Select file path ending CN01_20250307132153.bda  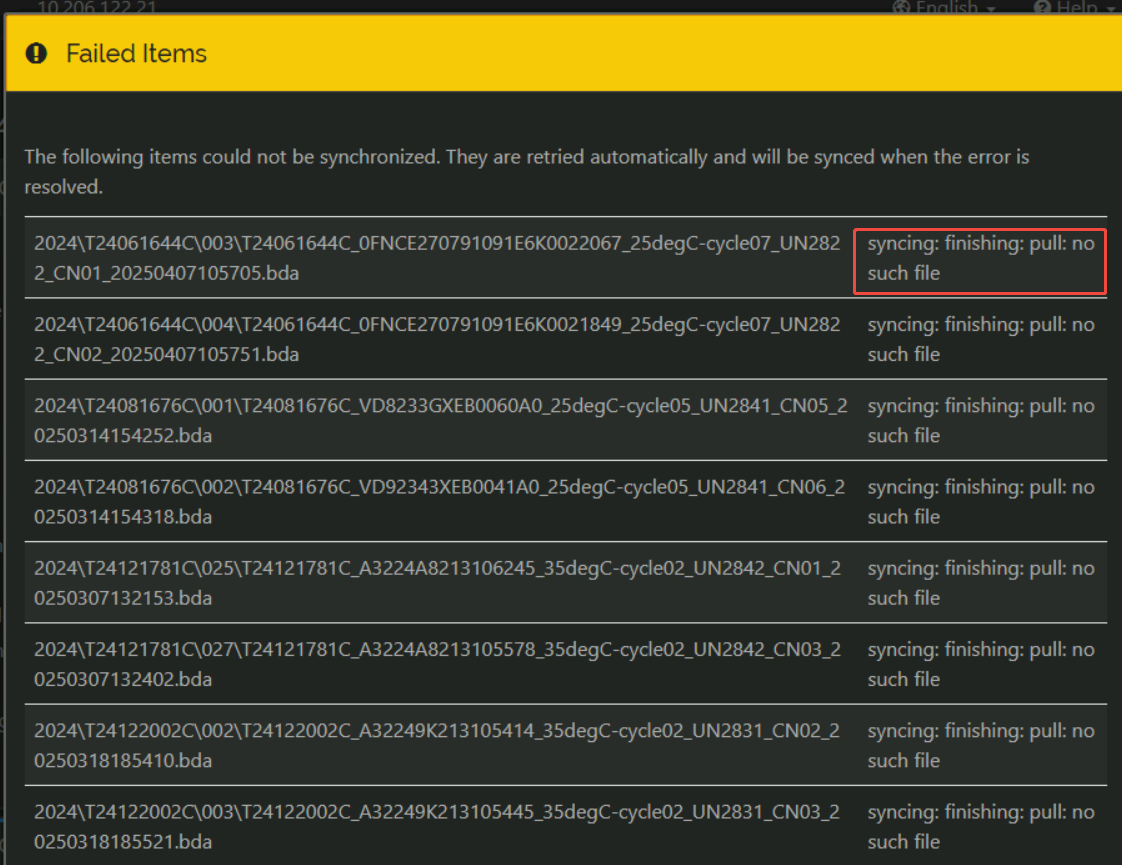click(x=438, y=583)
